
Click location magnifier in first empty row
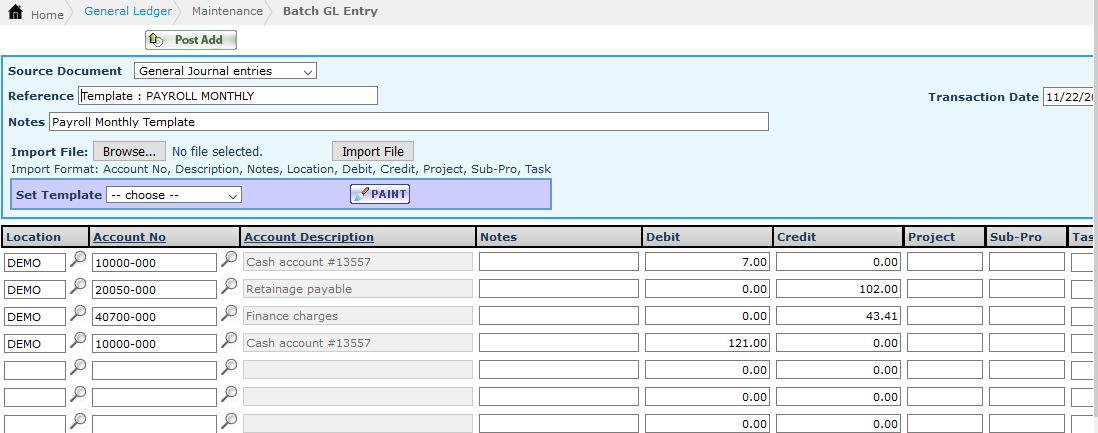click(x=78, y=368)
